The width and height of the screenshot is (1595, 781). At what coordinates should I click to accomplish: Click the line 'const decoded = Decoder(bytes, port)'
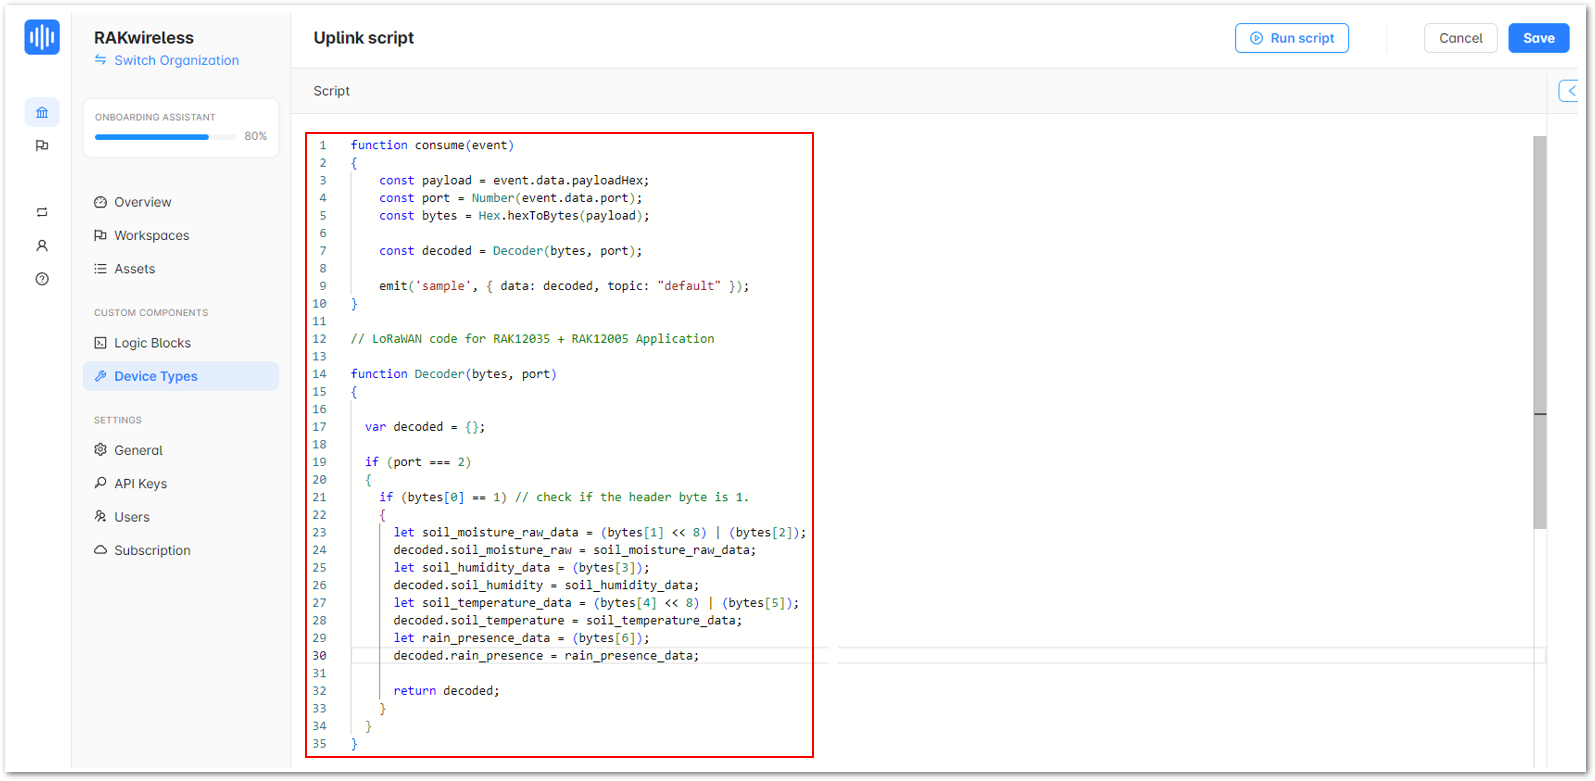(510, 251)
